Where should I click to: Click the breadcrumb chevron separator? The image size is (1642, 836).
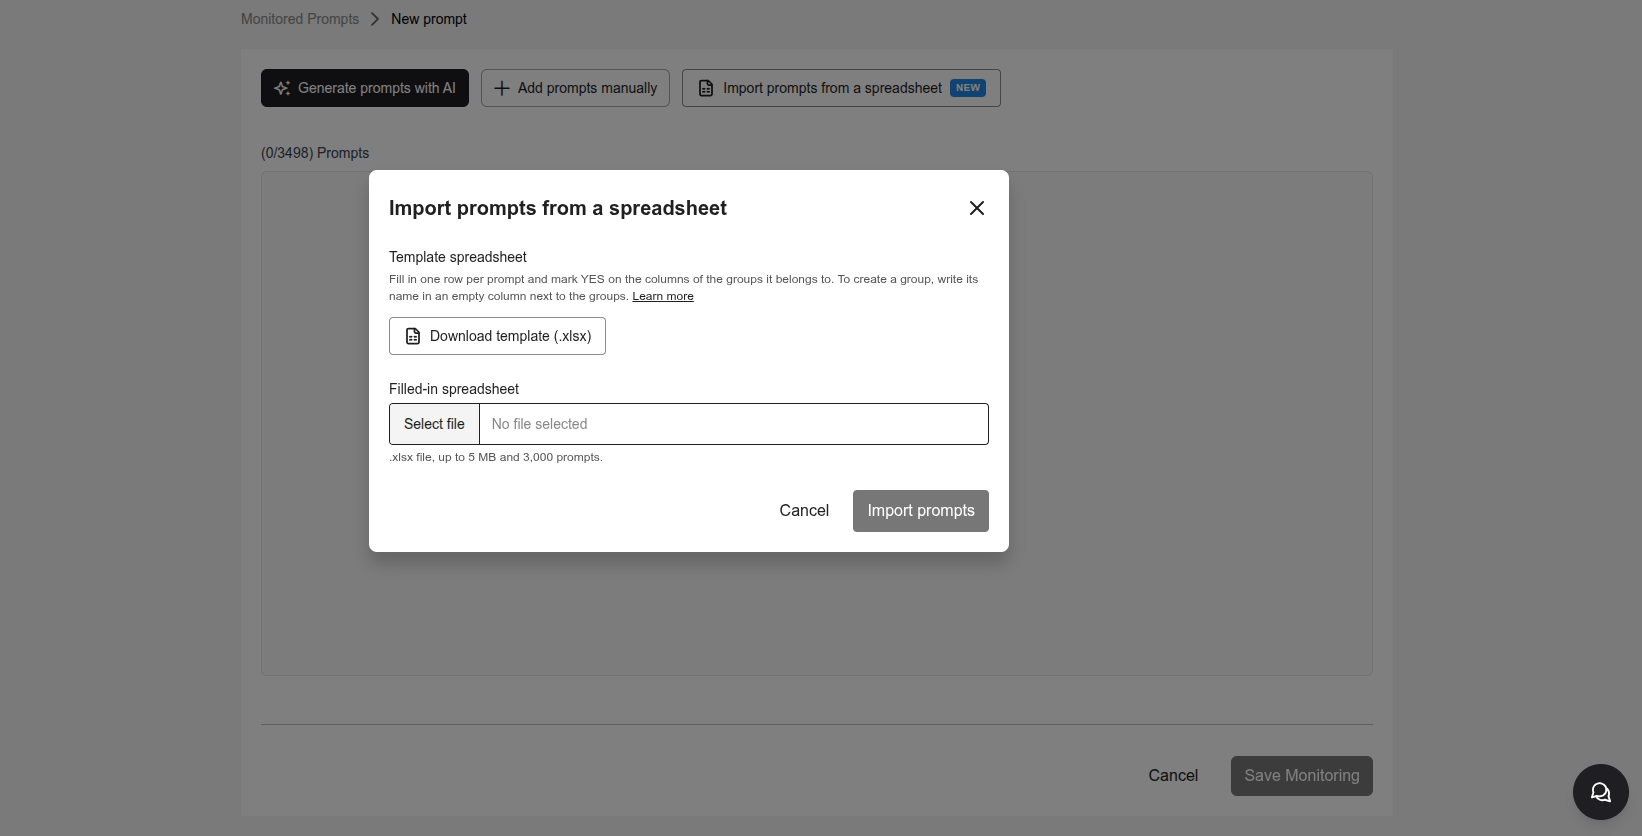pos(375,19)
